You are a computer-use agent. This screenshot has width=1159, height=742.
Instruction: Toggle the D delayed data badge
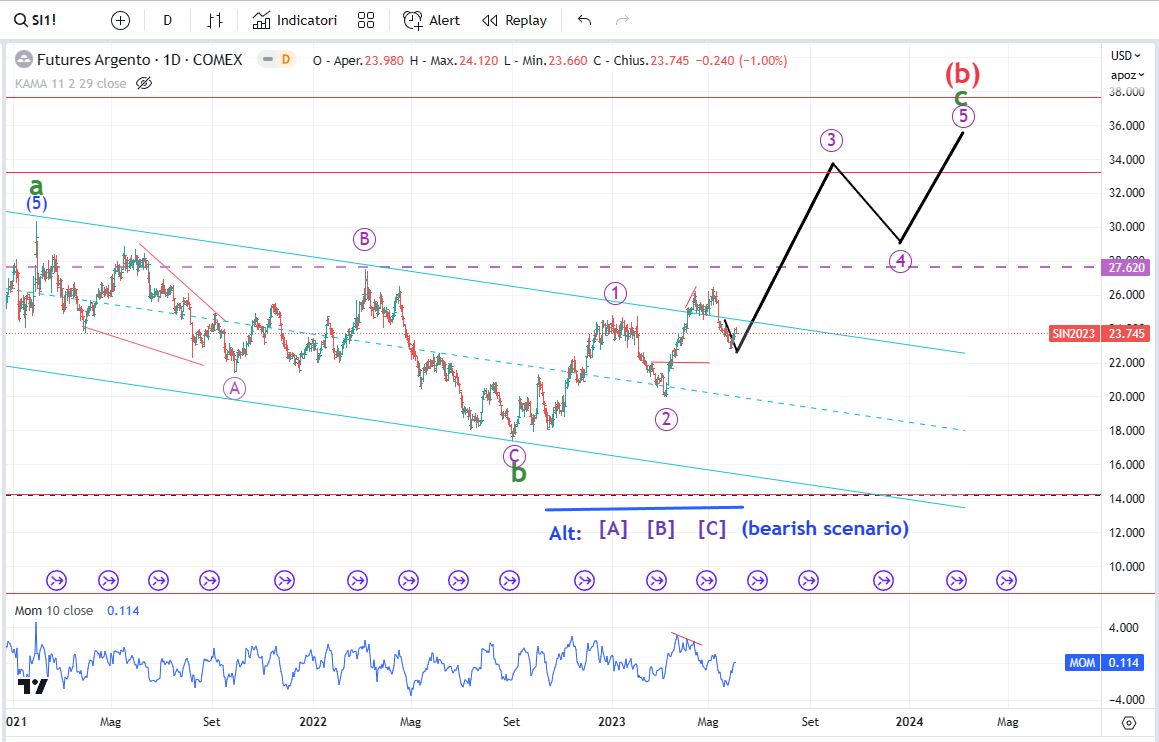(x=285, y=60)
